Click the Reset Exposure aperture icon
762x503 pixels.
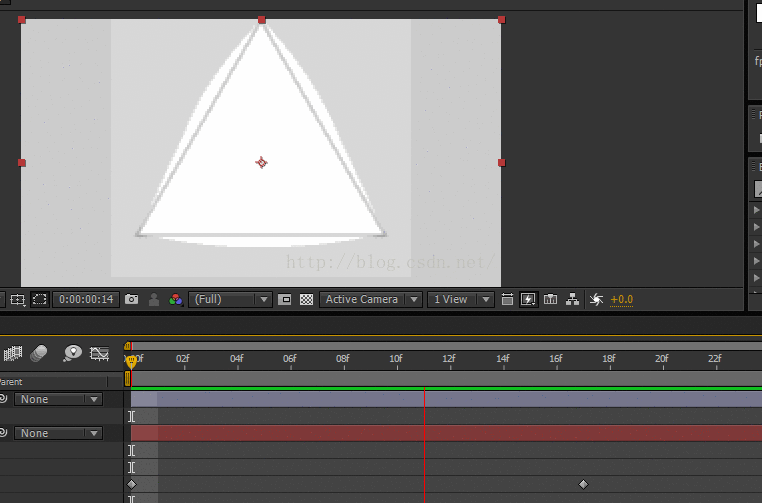tap(596, 299)
